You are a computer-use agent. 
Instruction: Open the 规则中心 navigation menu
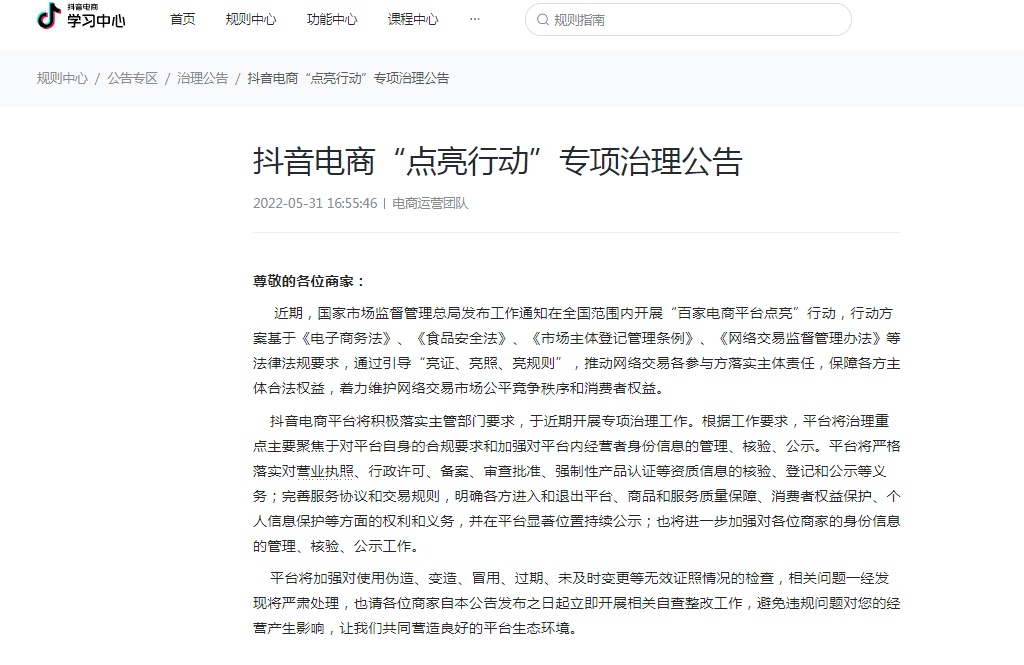pos(251,20)
